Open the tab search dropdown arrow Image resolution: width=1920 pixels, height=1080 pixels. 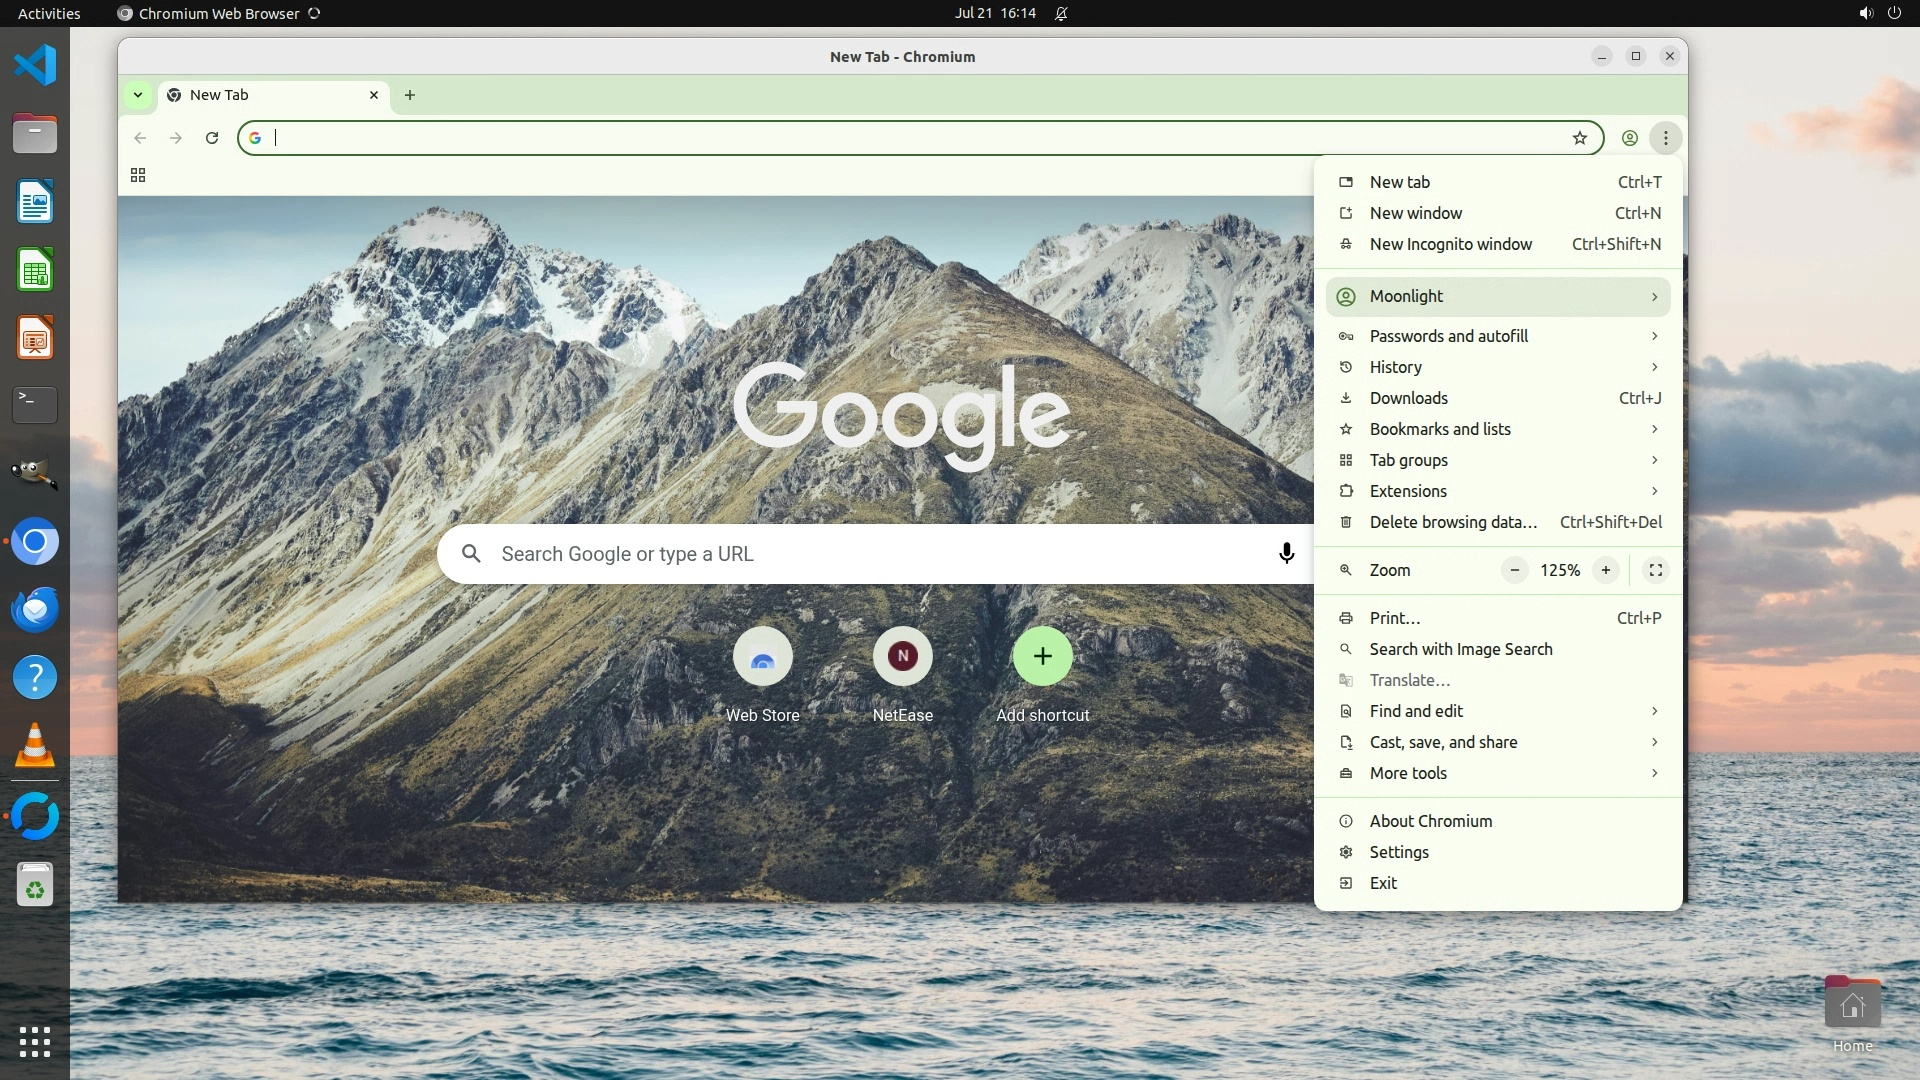click(x=138, y=95)
